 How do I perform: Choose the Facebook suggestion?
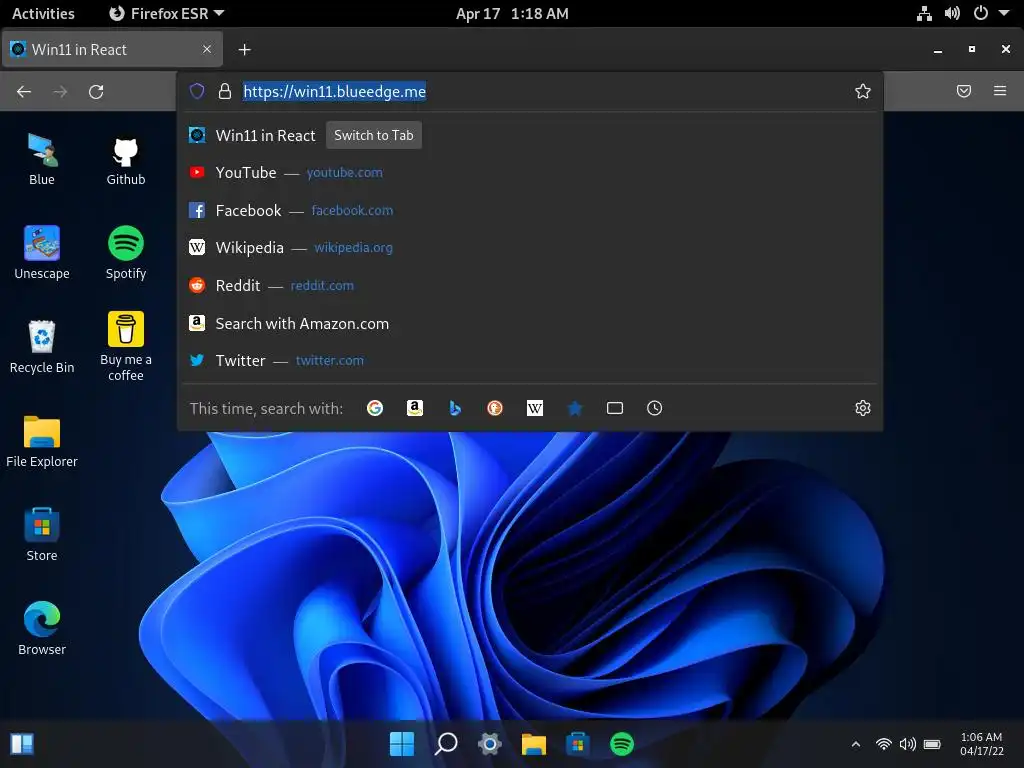[x=530, y=210]
